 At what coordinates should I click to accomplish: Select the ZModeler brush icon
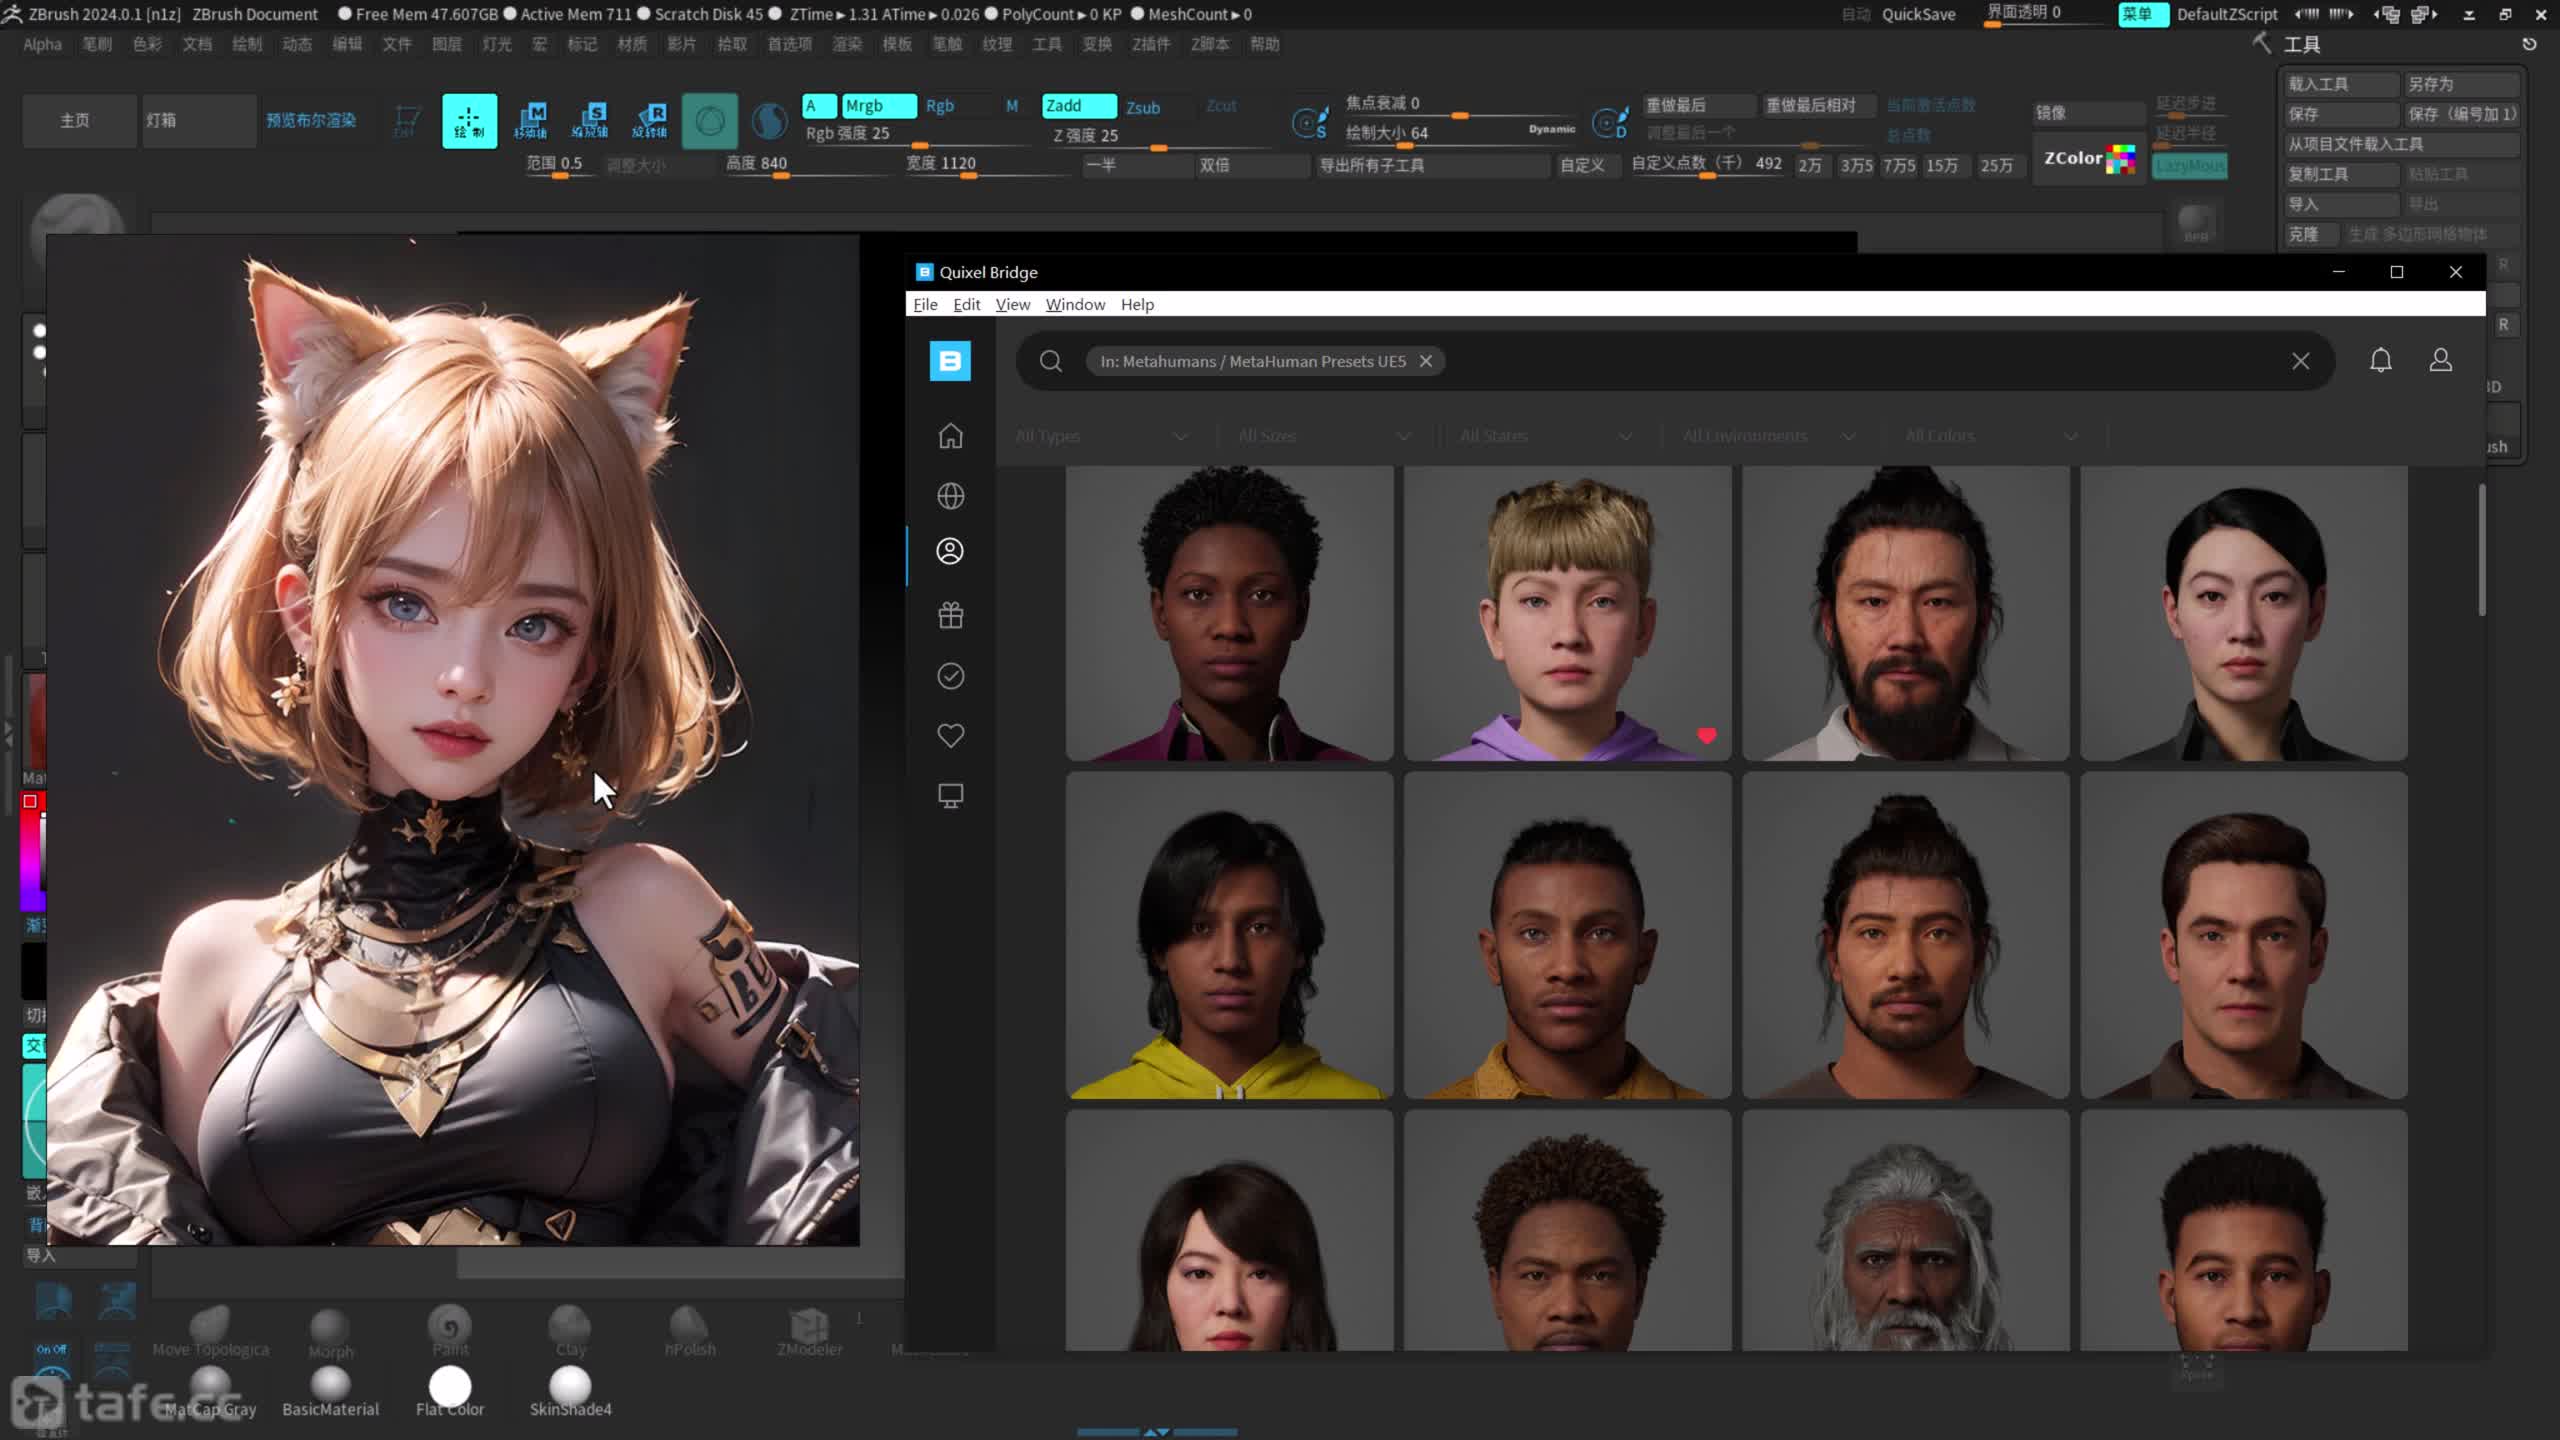pos(809,1331)
